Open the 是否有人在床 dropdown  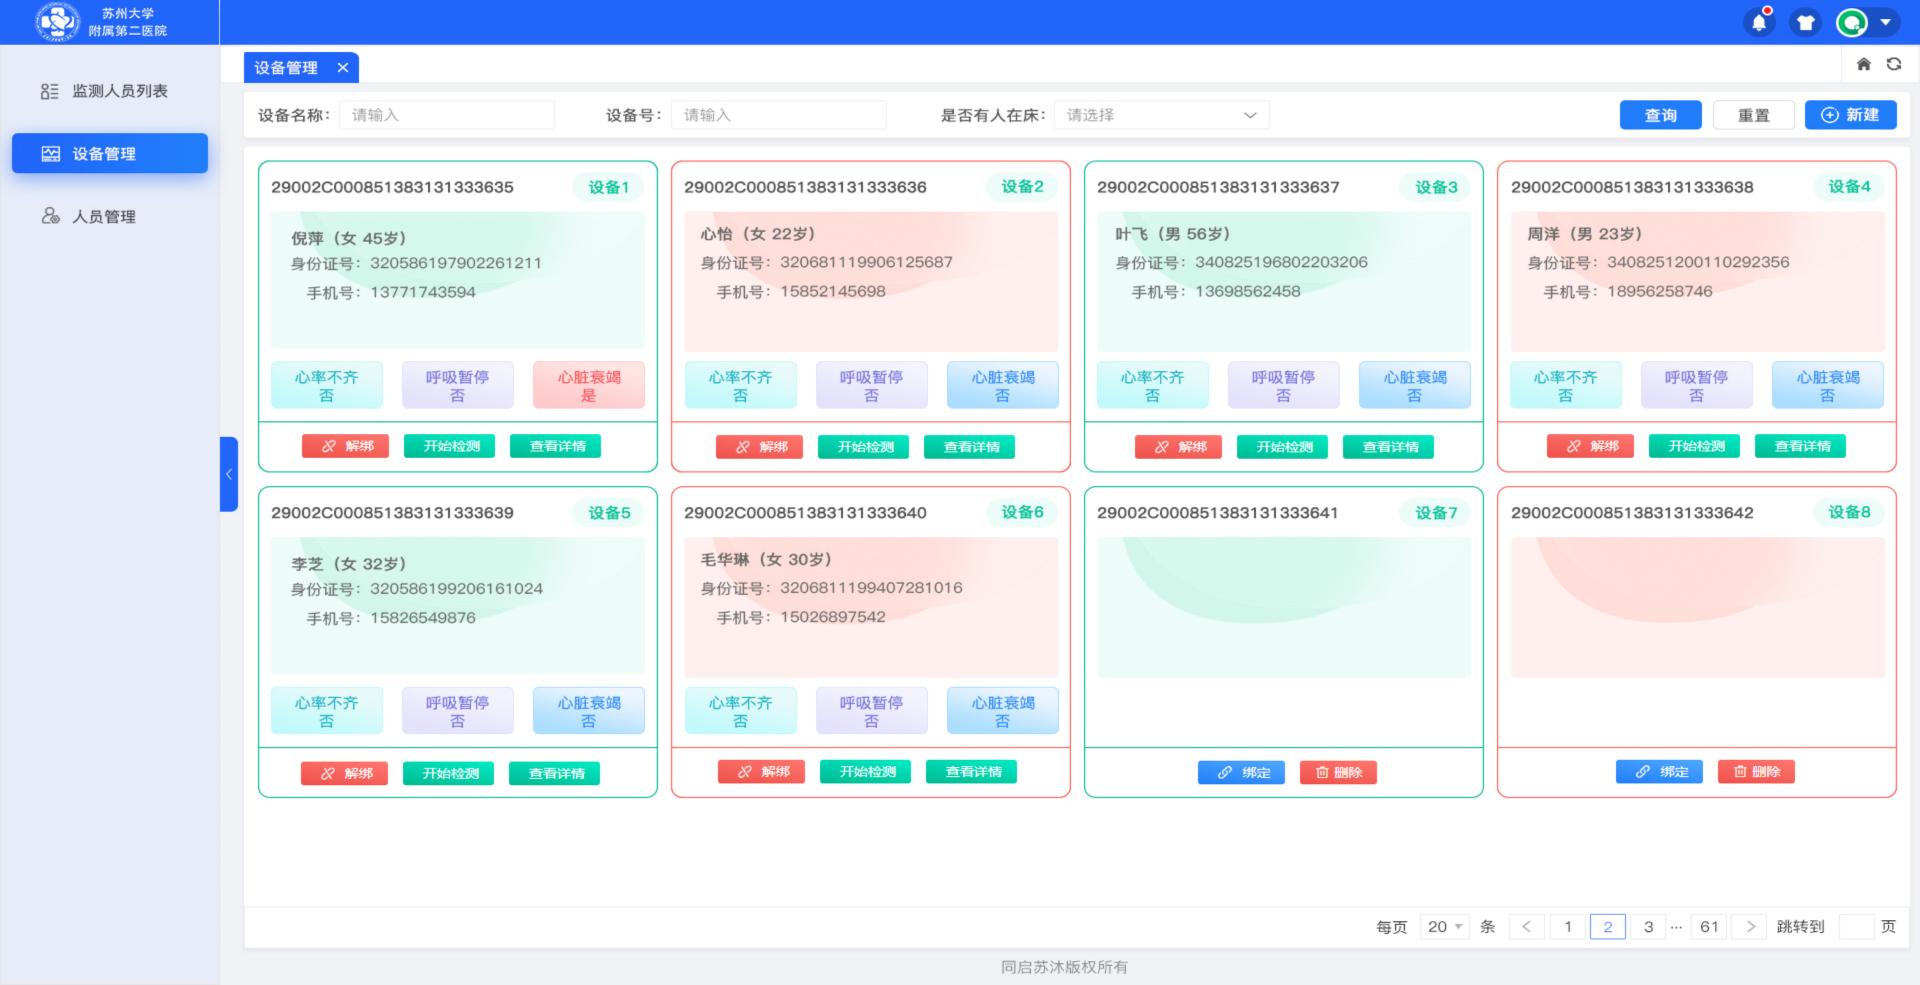coord(1160,115)
